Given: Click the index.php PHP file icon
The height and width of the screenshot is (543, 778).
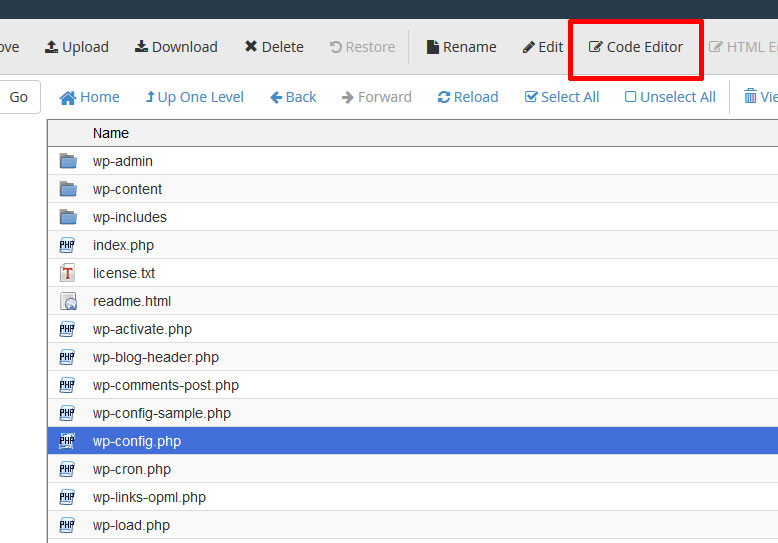Looking at the screenshot, I should (x=67, y=245).
